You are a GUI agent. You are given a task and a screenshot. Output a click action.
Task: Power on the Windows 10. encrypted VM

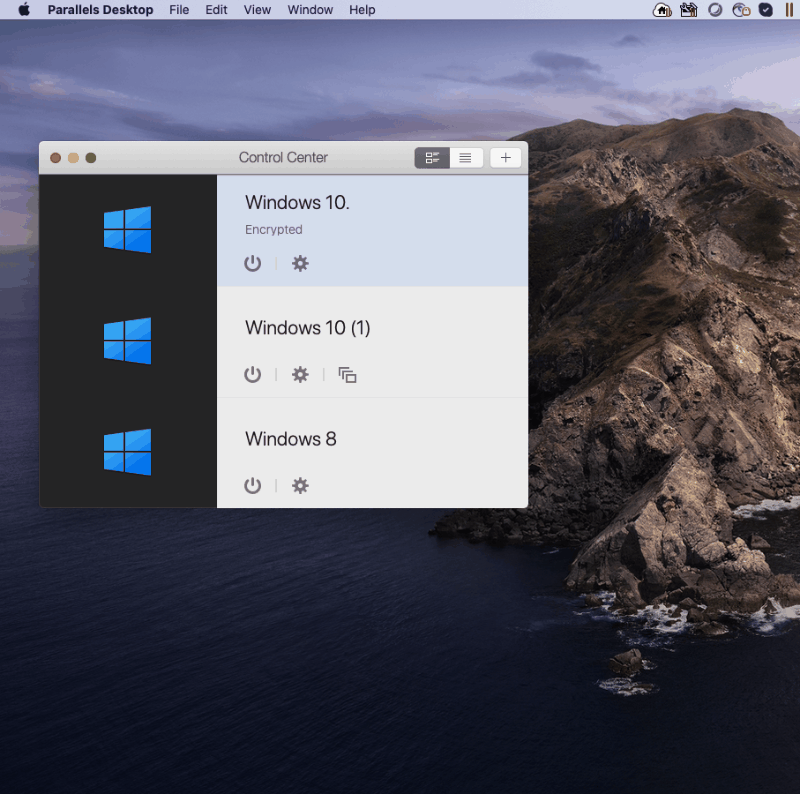253,263
